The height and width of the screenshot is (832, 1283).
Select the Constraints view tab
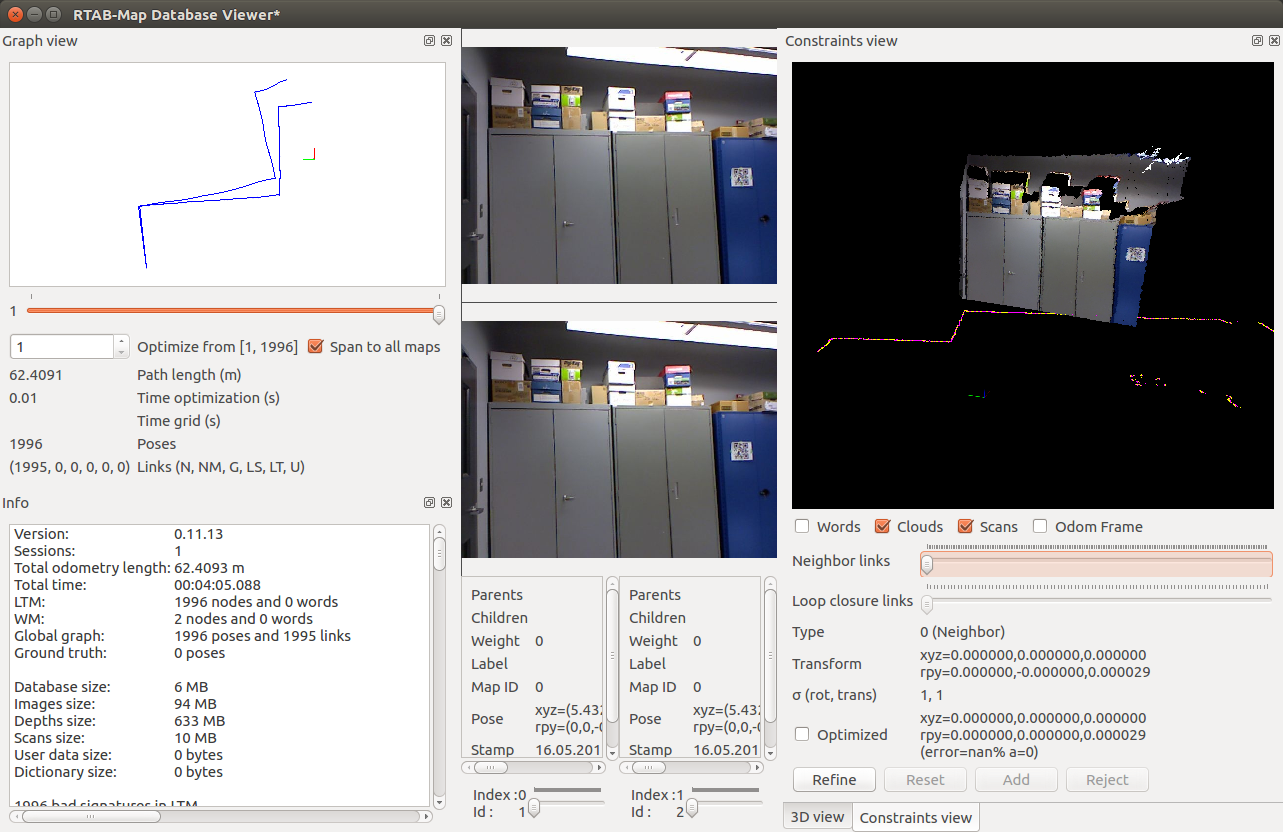915,817
